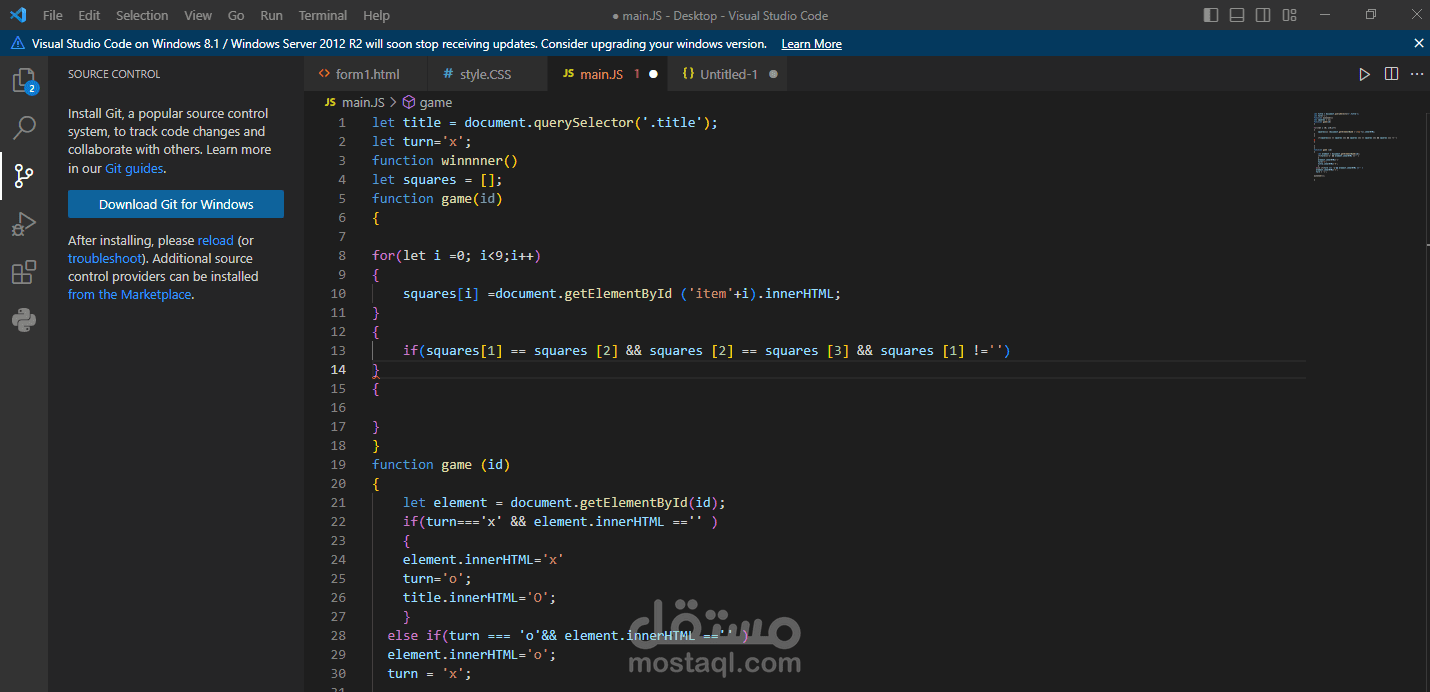
Task: Dismiss the Windows update notification banner
Action: (x=1418, y=43)
